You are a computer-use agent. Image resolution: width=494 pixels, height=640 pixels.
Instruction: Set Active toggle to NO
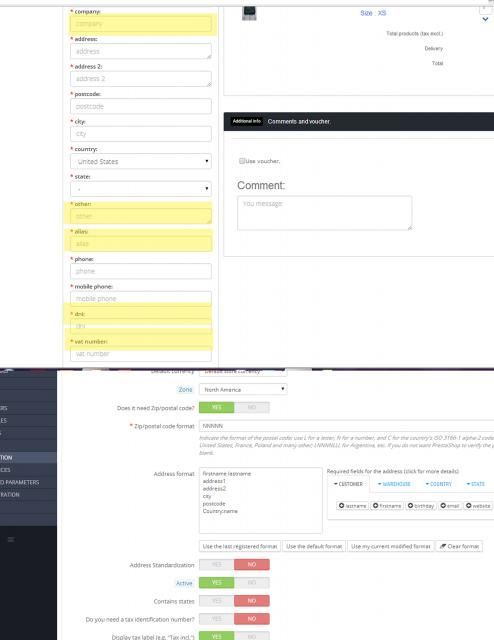tap(252, 583)
